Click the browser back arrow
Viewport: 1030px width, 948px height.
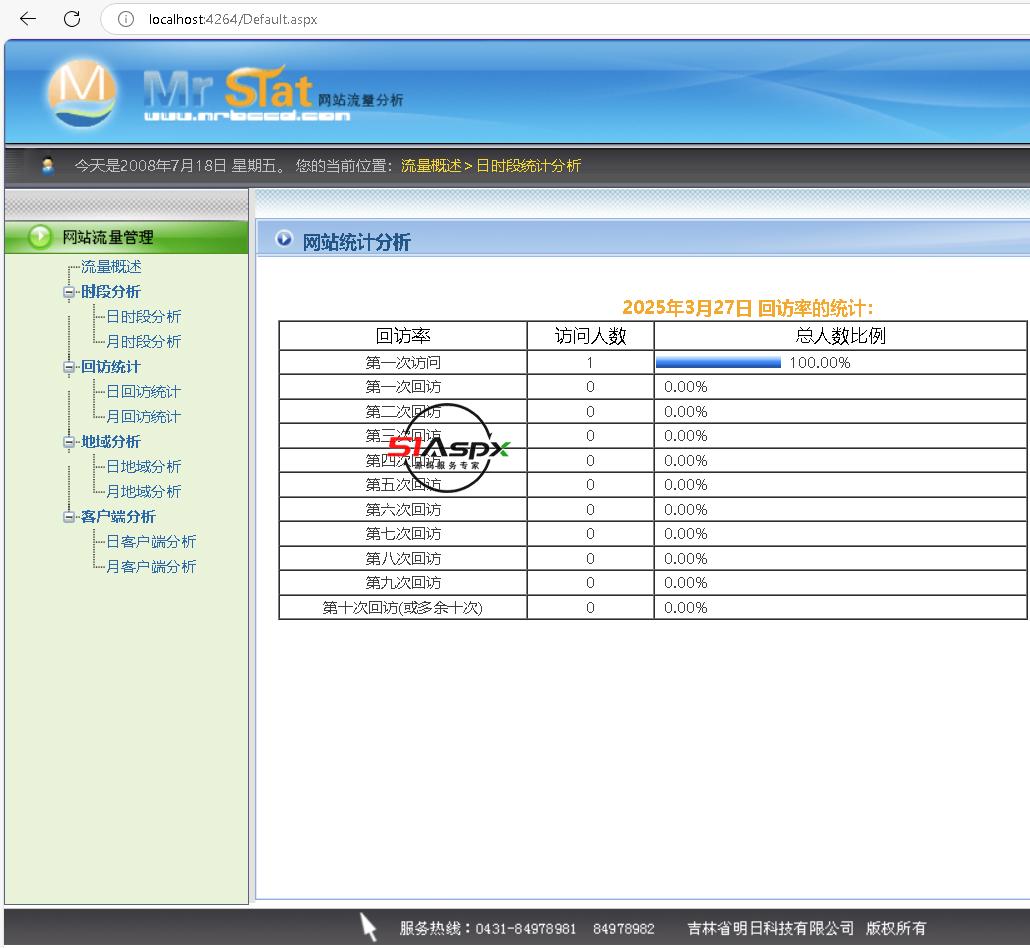click(28, 19)
